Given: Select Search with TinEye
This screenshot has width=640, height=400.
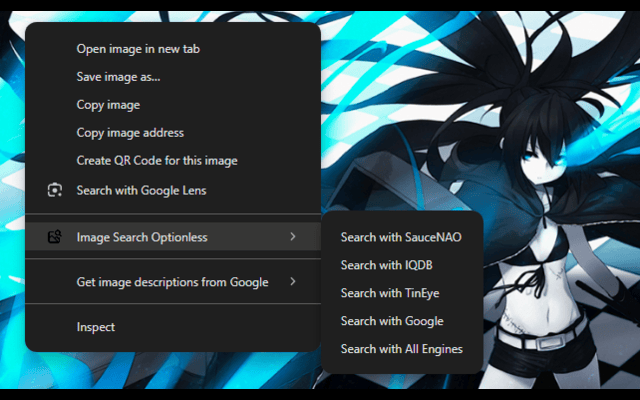Looking at the screenshot, I should pos(402,293).
